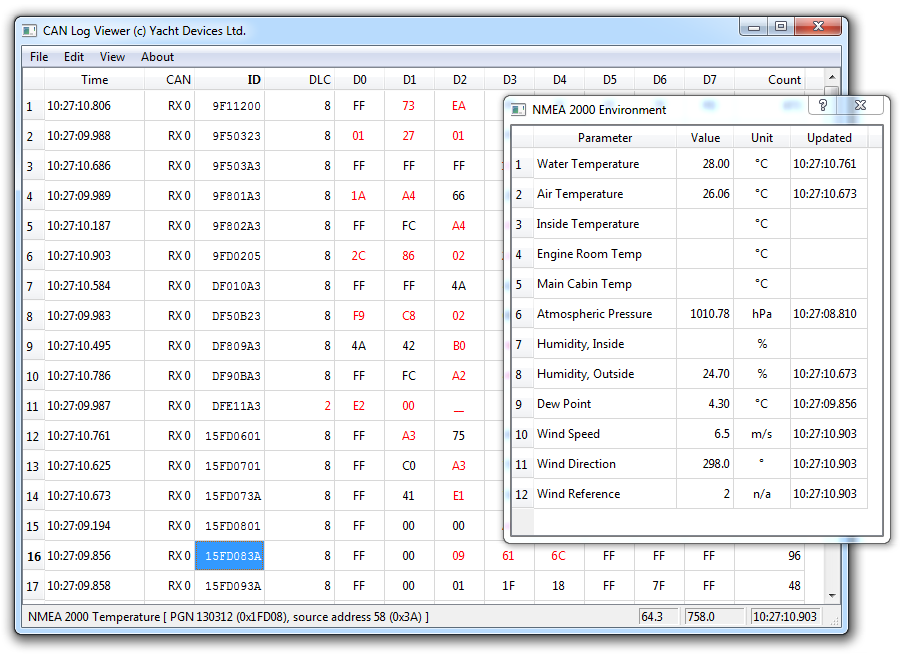This screenshot has width=902, height=654.
Task: Click the 28.00 water temperature value
Action: [x=705, y=164]
